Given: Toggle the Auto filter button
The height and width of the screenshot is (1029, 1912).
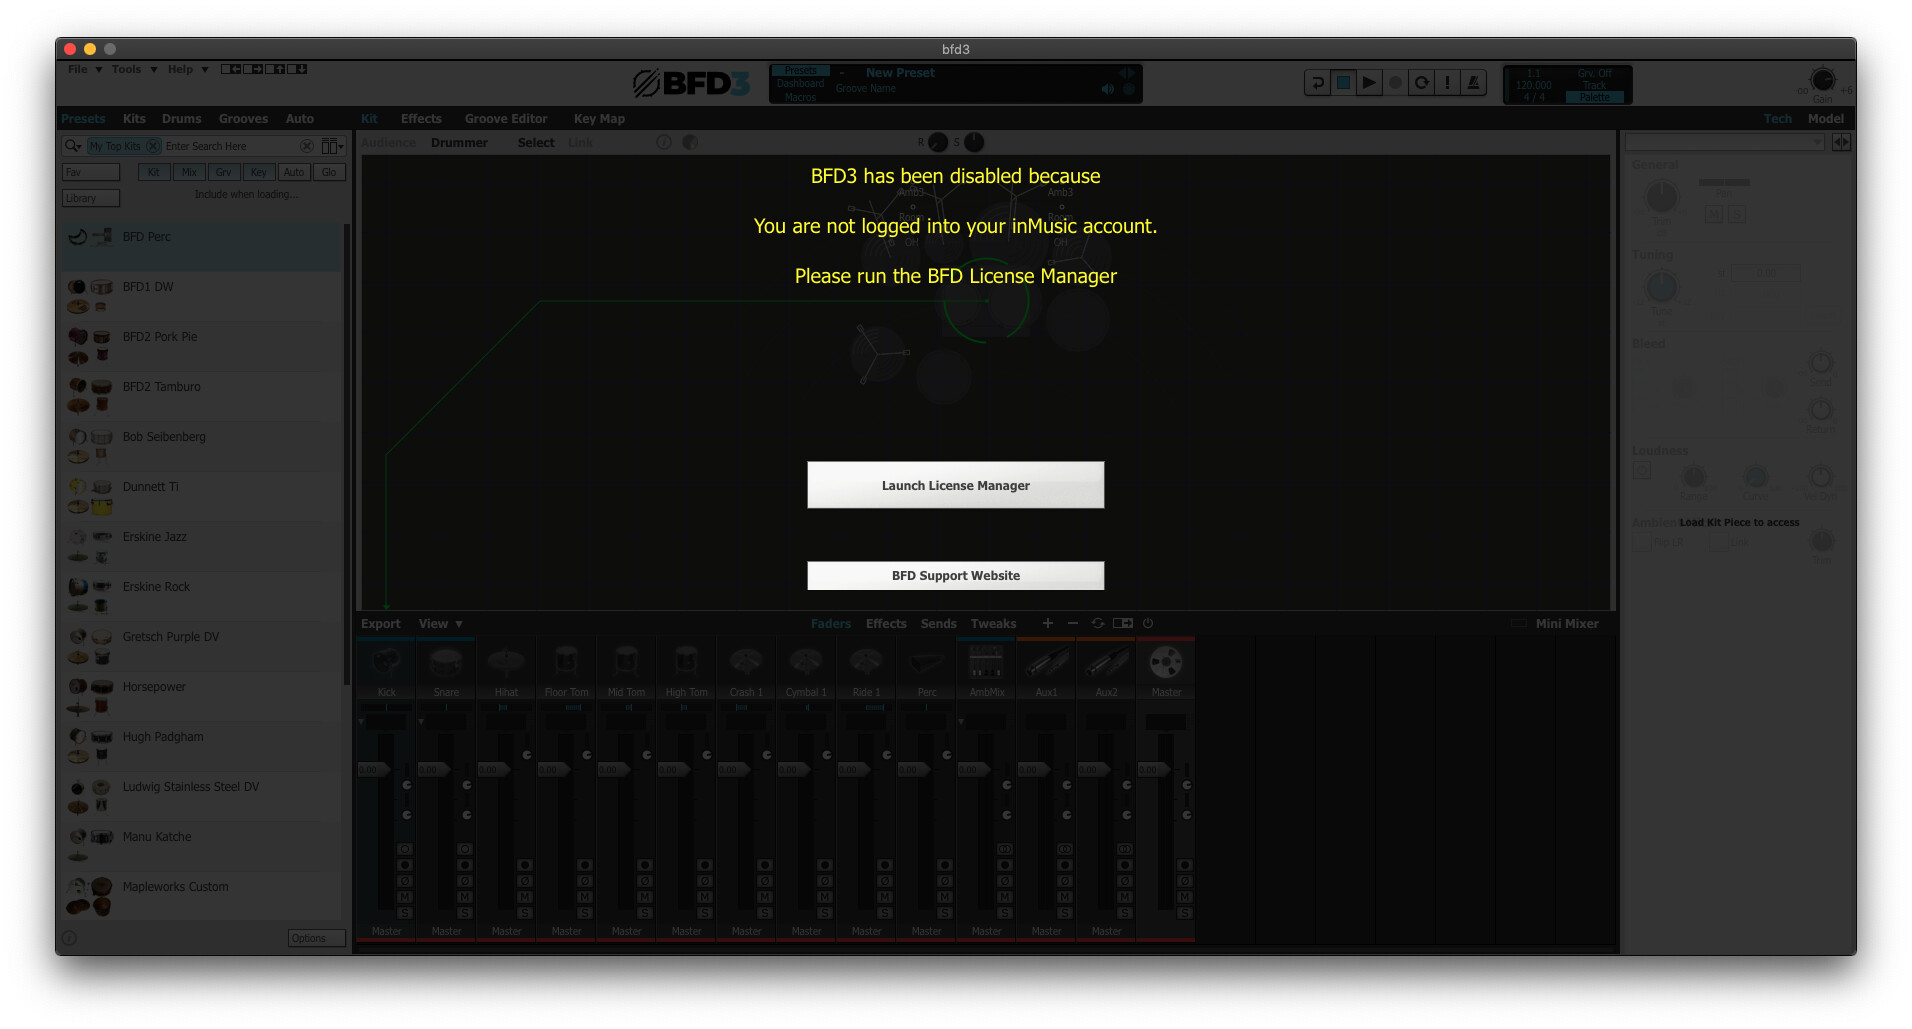Looking at the screenshot, I should coord(293,172).
